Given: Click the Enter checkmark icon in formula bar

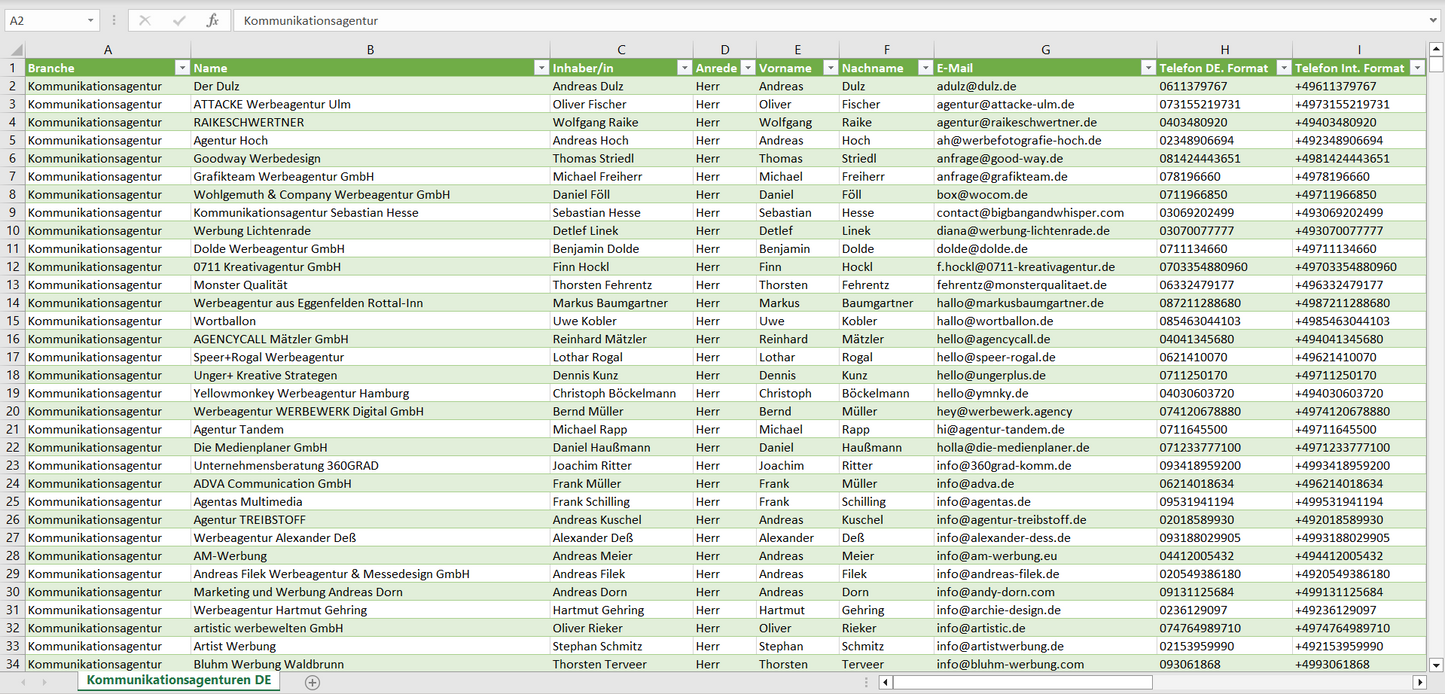Looking at the screenshot, I should point(179,20).
